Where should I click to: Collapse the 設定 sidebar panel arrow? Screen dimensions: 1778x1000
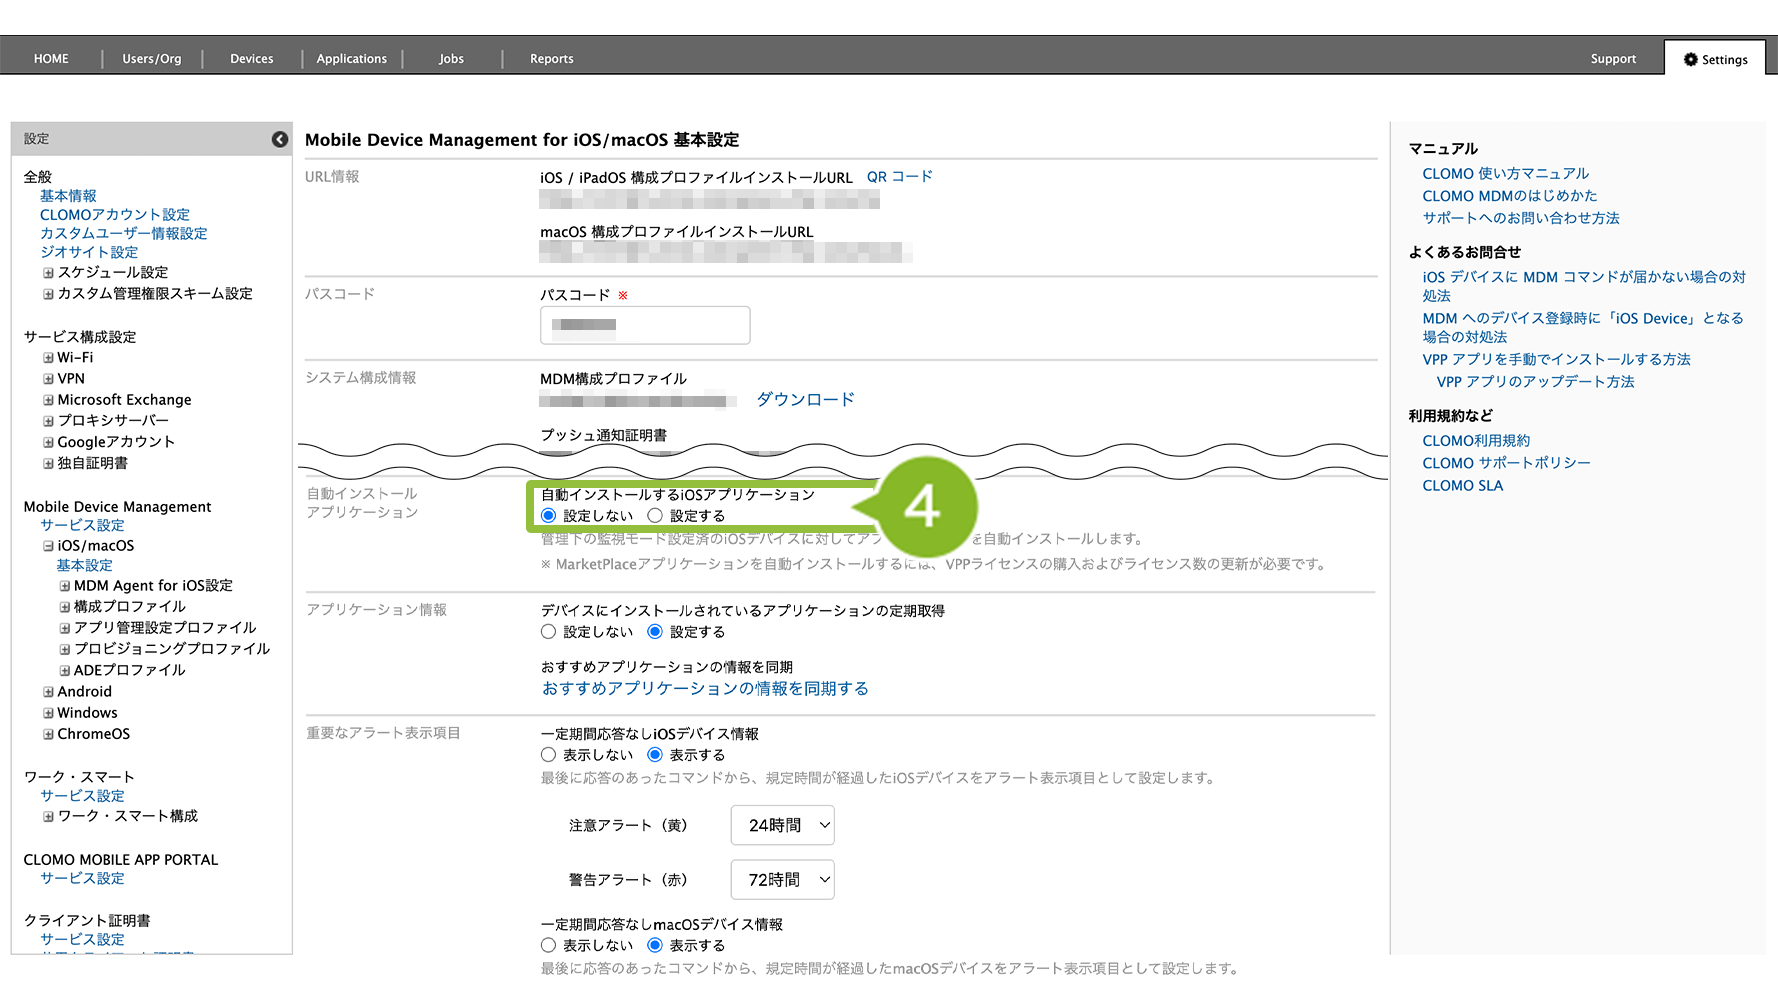(280, 140)
